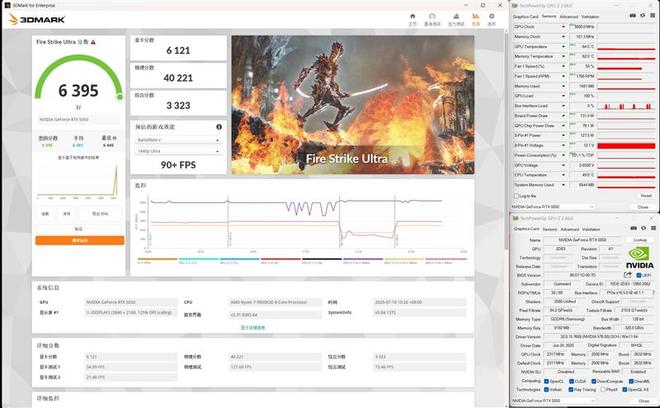Click the purple legend swatch under the monitoring graph
660x408 pixels.
[x=363, y=259]
